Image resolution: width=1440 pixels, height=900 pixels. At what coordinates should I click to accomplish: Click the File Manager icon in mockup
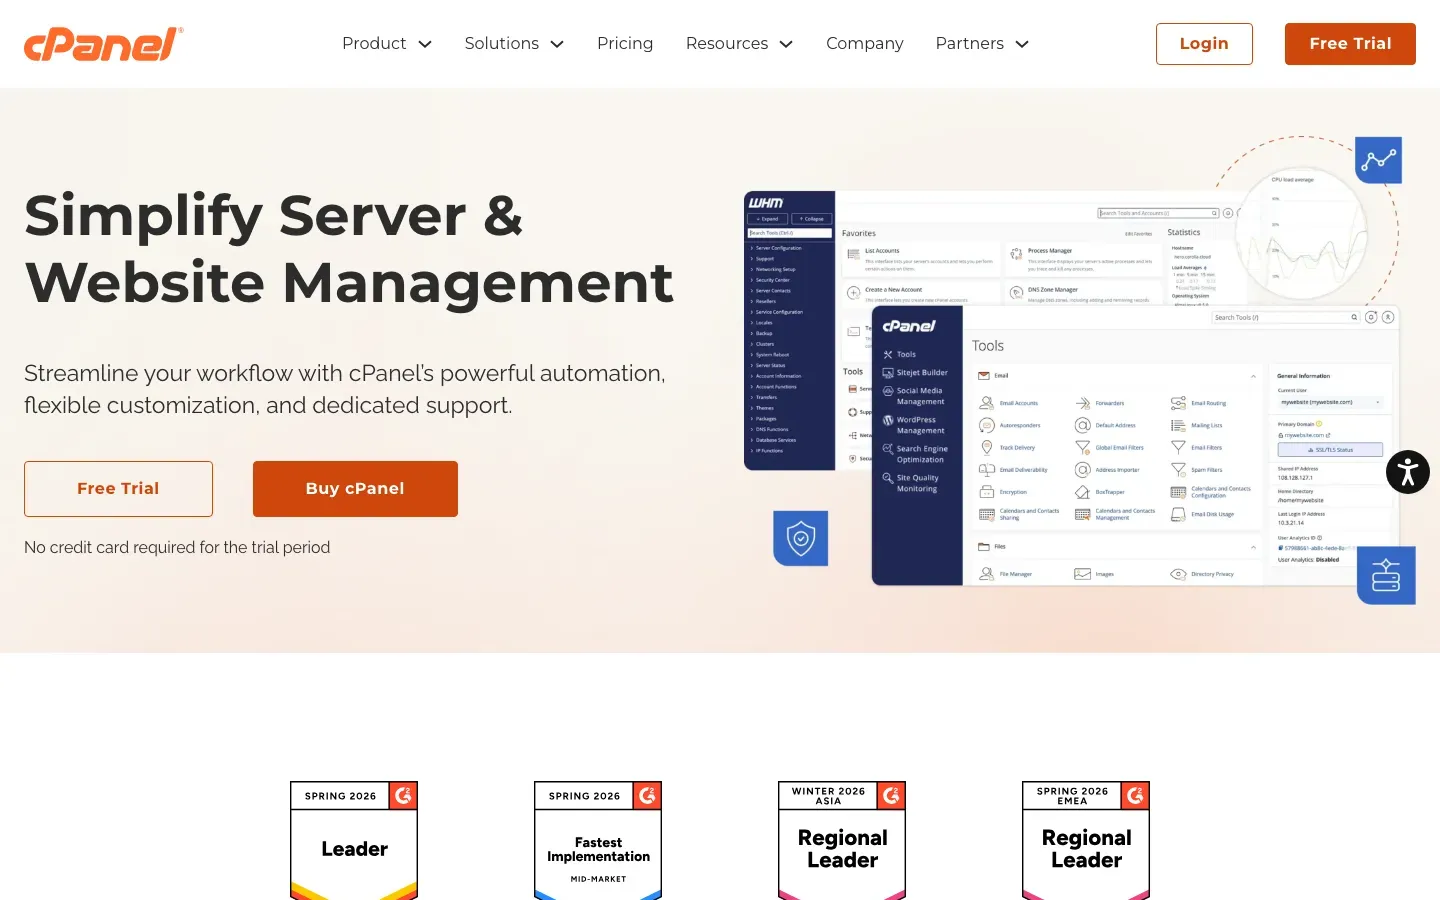point(986,574)
